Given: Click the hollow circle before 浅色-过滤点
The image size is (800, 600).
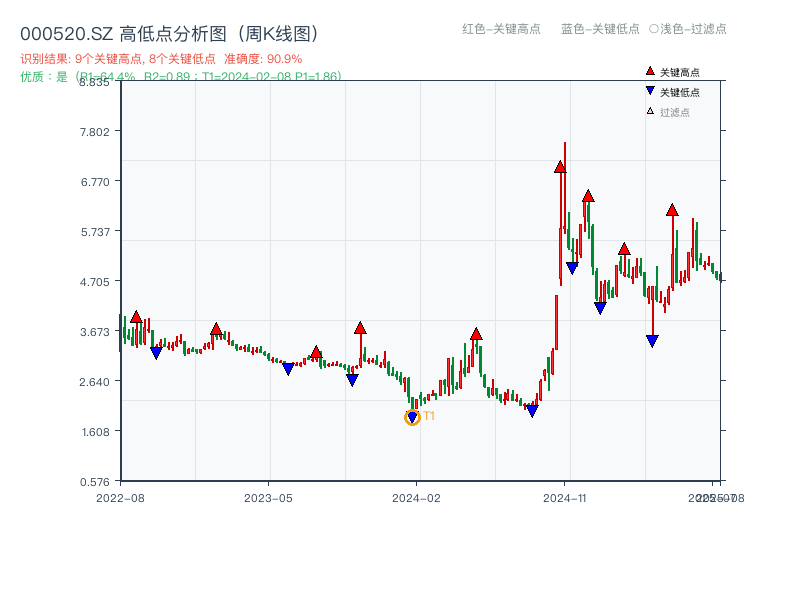Looking at the screenshot, I should click(x=654, y=29).
